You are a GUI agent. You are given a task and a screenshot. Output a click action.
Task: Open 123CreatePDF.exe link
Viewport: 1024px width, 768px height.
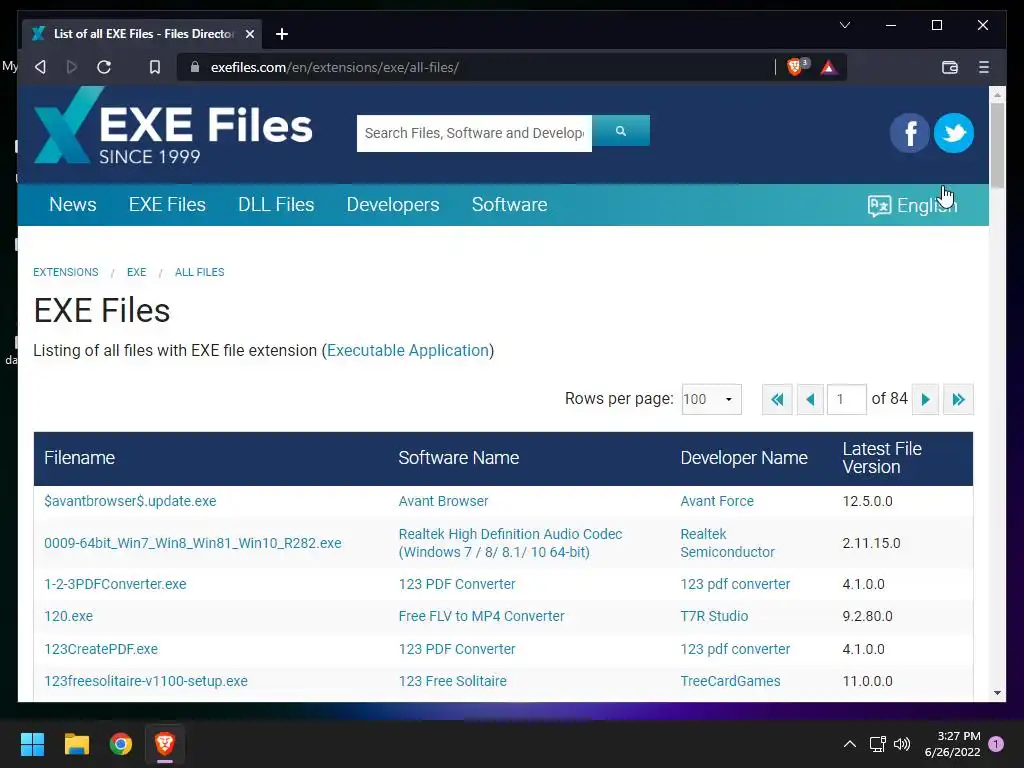coord(101,649)
